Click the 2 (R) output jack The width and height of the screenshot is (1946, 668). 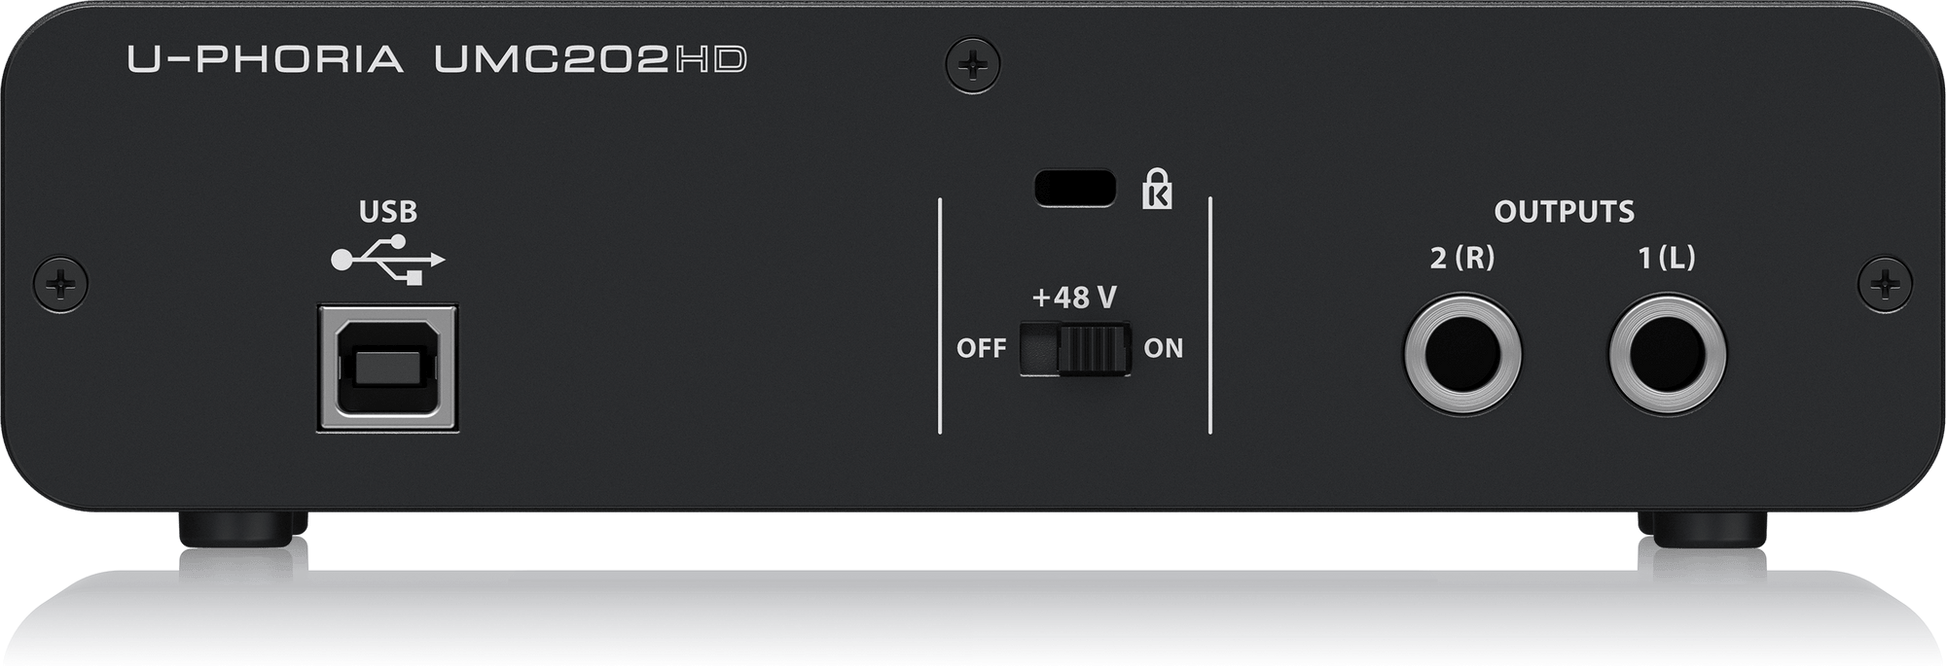(x=1462, y=354)
